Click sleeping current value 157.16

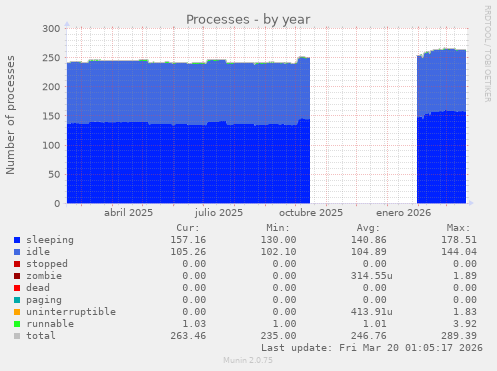pos(188,240)
